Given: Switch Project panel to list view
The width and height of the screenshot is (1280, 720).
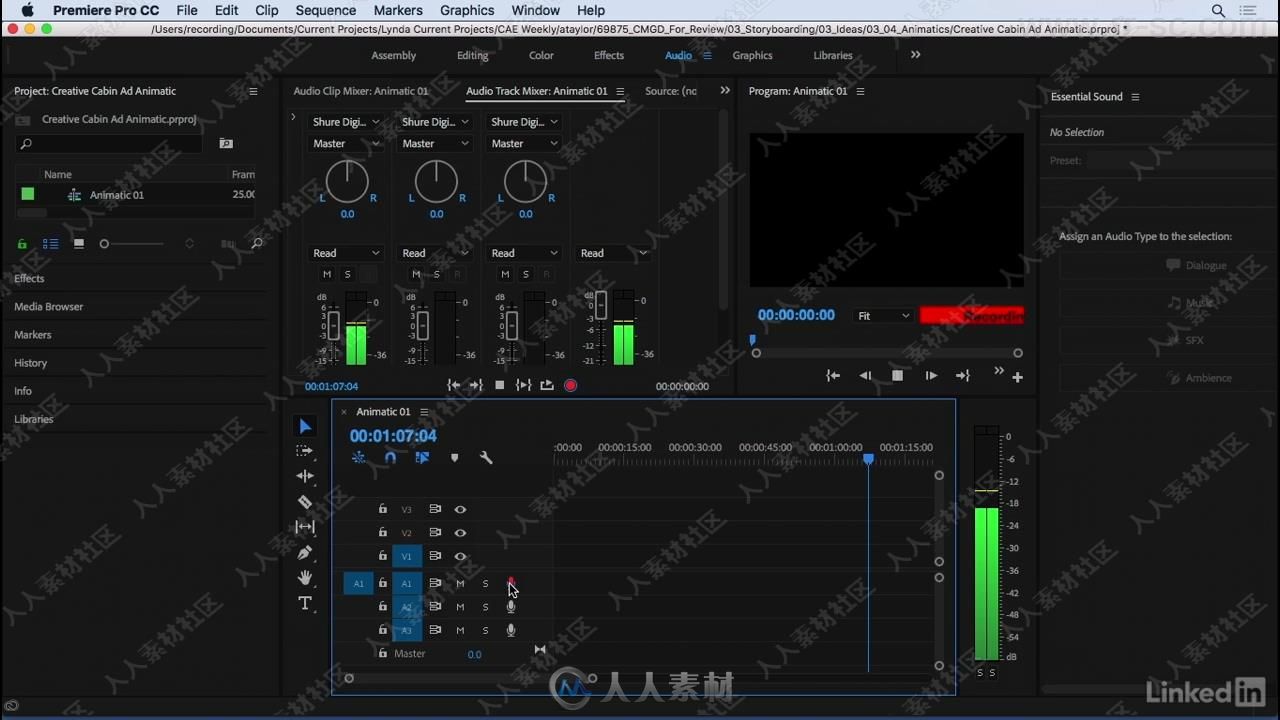Looking at the screenshot, I should tap(51, 243).
